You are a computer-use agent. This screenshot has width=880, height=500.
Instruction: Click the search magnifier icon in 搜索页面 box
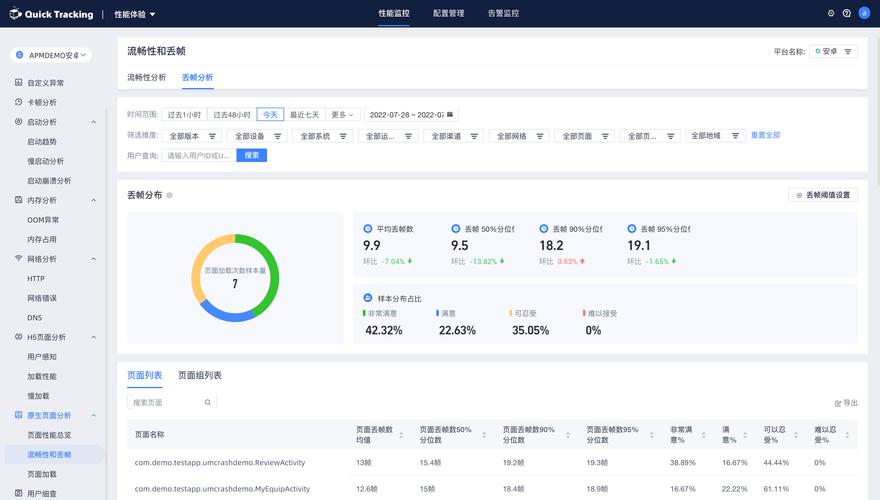point(208,402)
